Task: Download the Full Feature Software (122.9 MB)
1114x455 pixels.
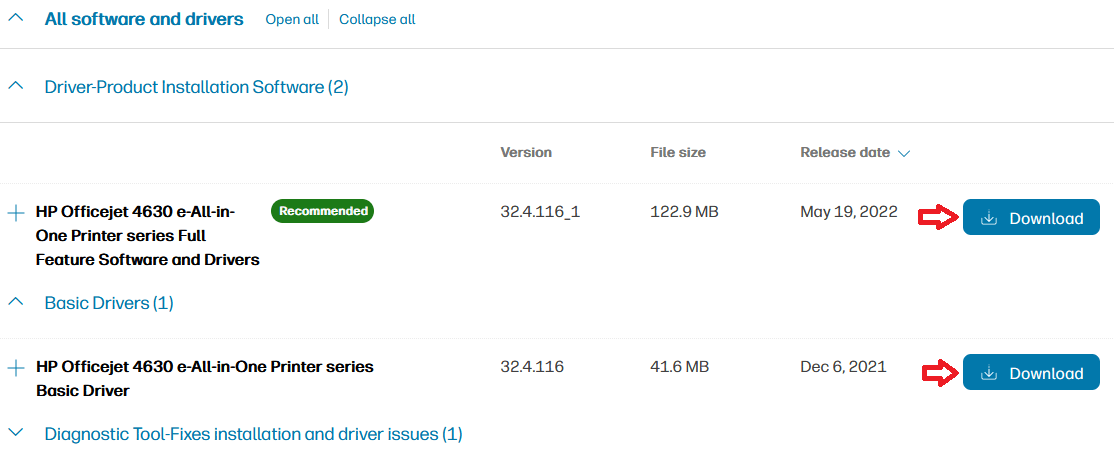Action: pos(1031,218)
